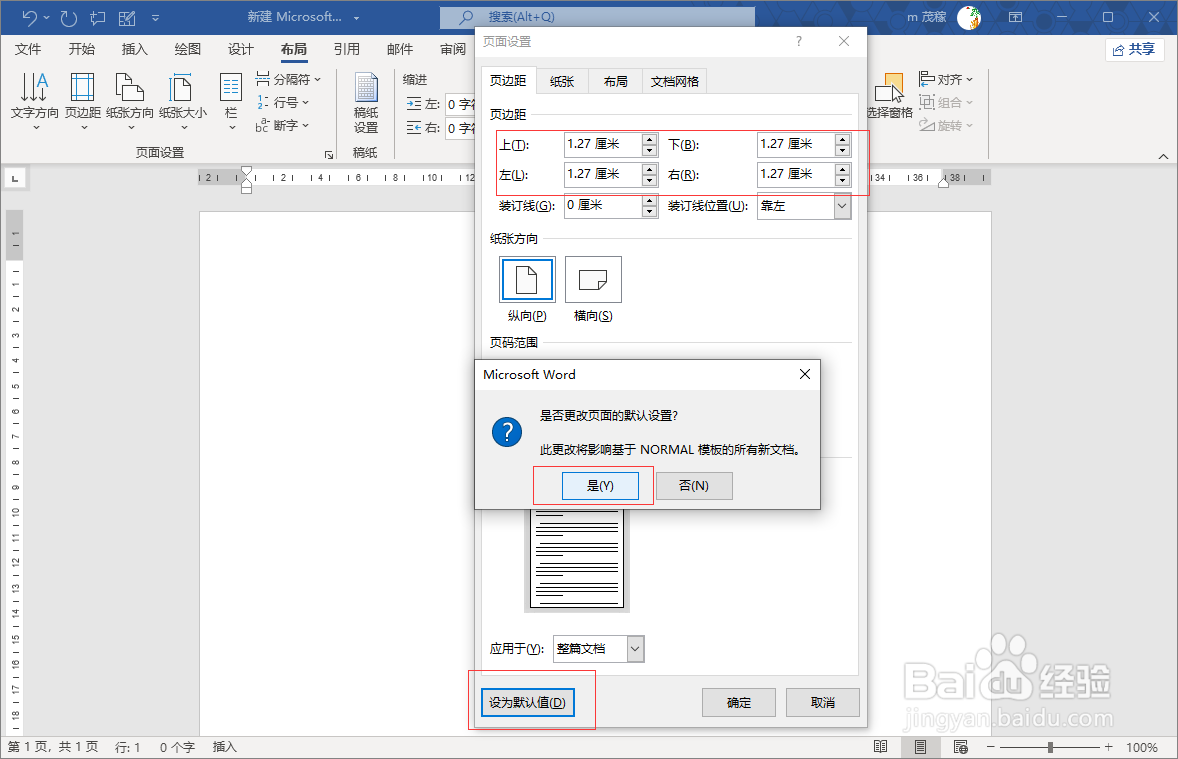Click the Share (共享) button
Image resolution: width=1178 pixels, height=759 pixels.
pyautogui.click(x=1134, y=50)
